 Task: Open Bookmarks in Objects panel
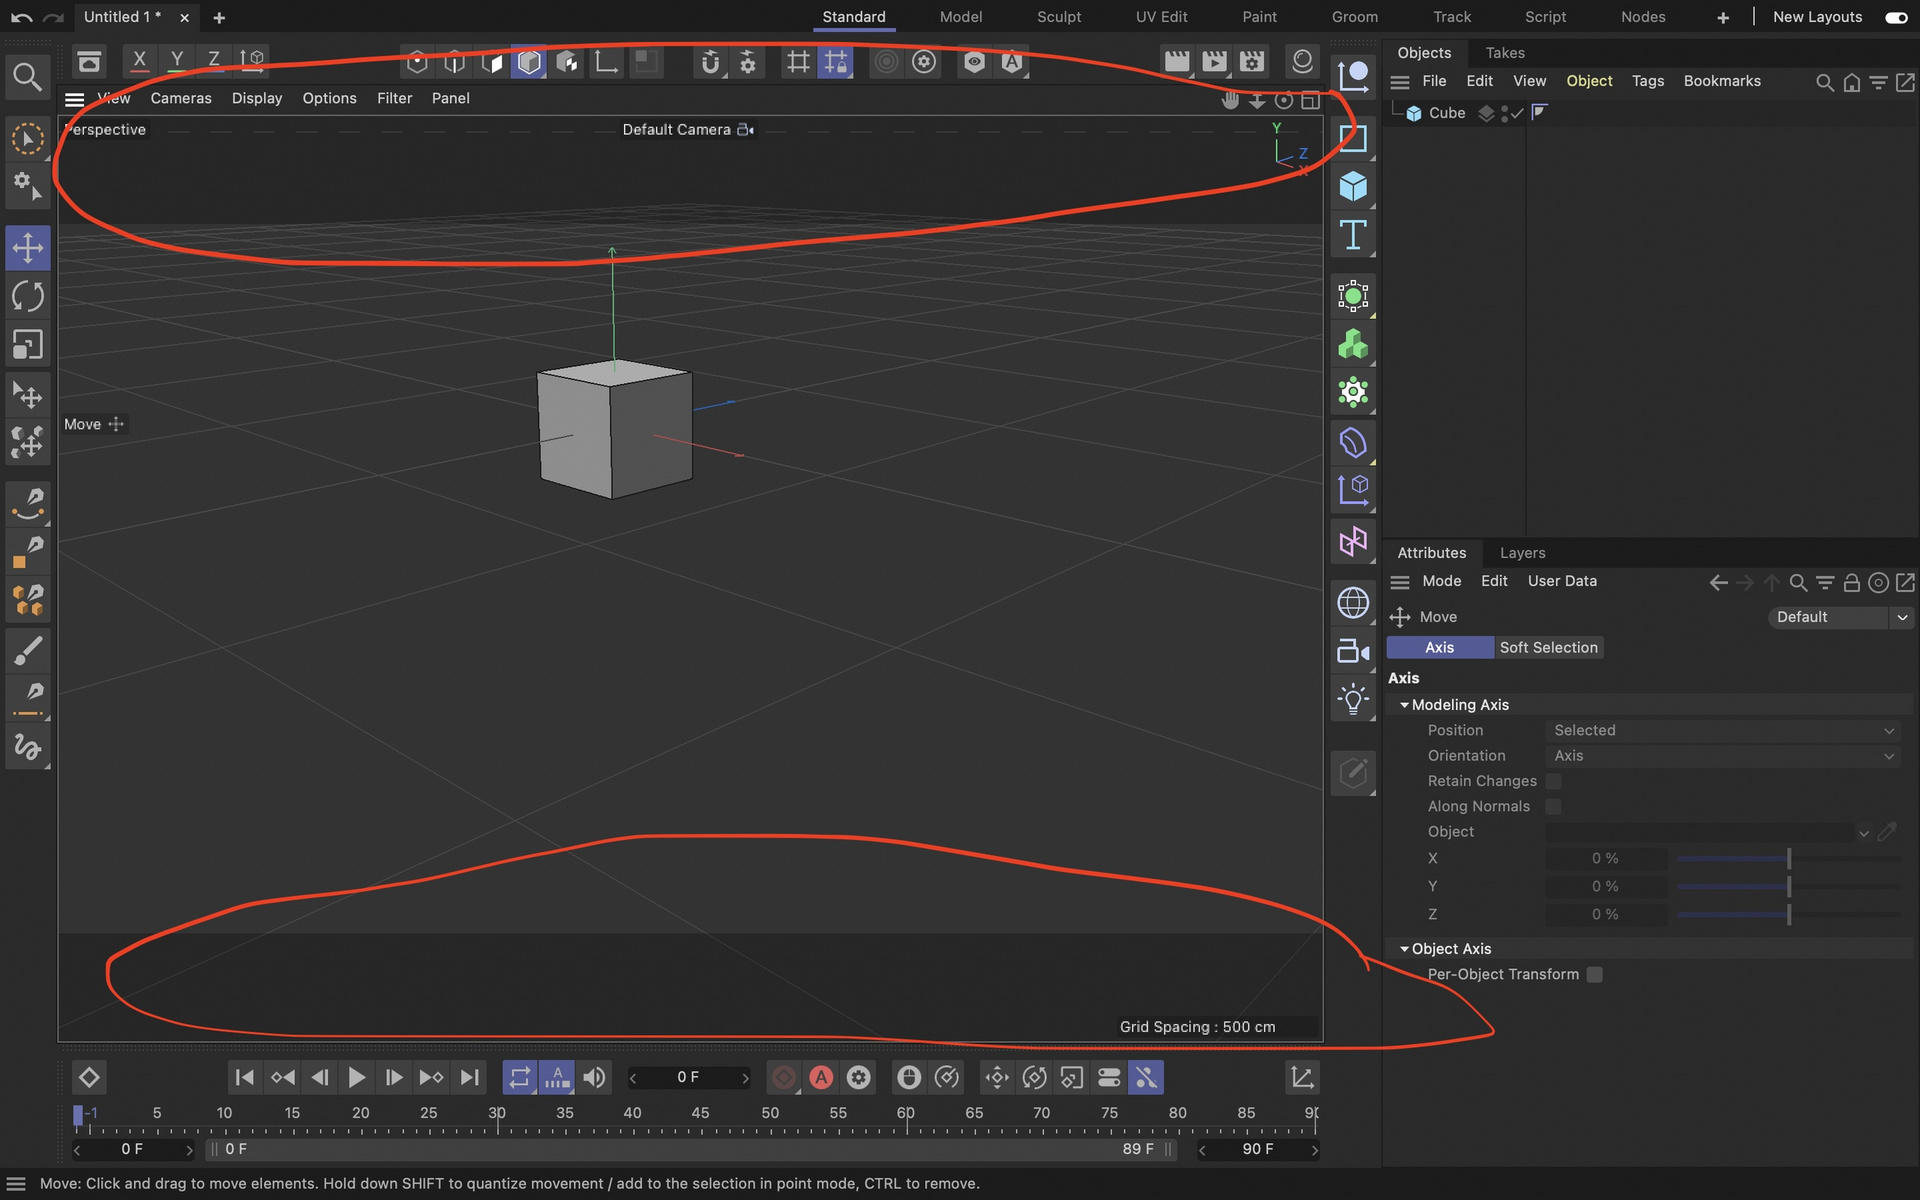point(1722,81)
